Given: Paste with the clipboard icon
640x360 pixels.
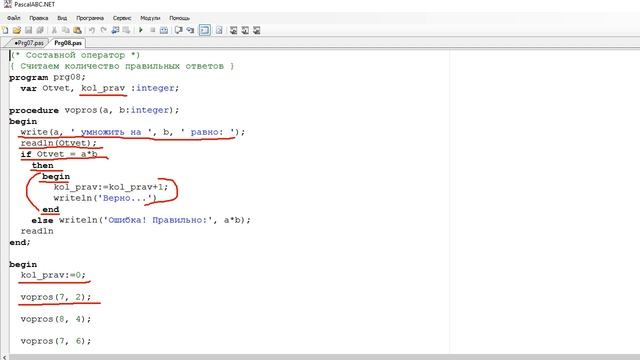Looking at the screenshot, I should point(77,30).
